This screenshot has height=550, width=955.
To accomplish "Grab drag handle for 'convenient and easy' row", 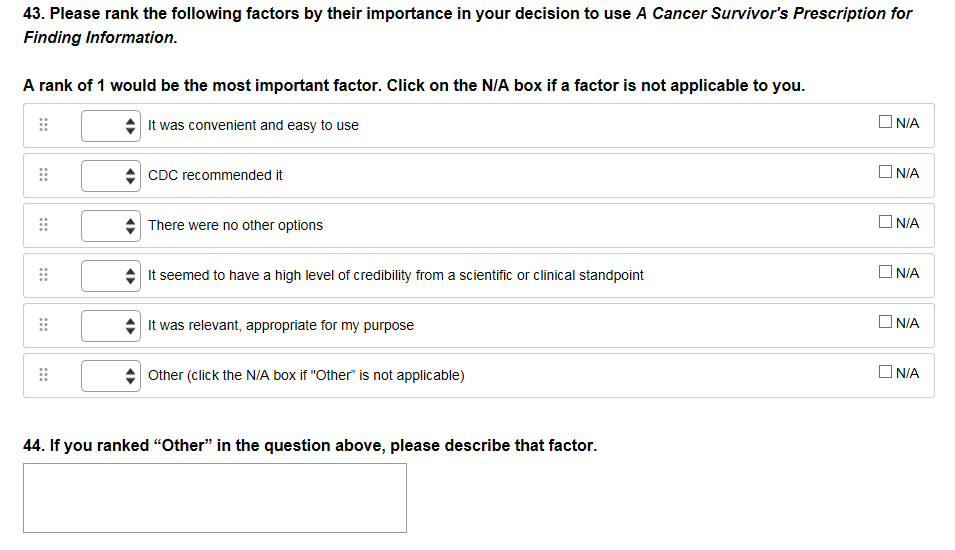I will click(x=43, y=125).
